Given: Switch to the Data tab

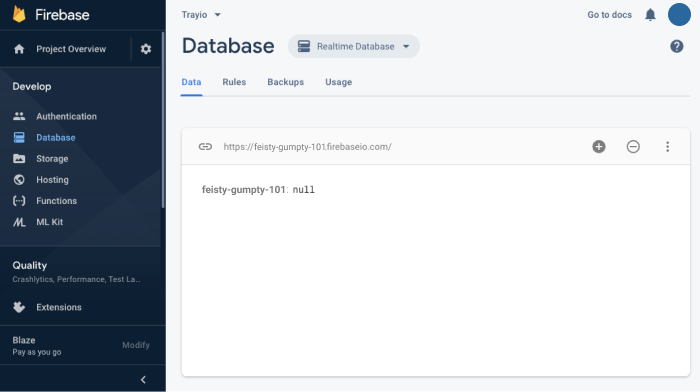Looking at the screenshot, I should 191,82.
